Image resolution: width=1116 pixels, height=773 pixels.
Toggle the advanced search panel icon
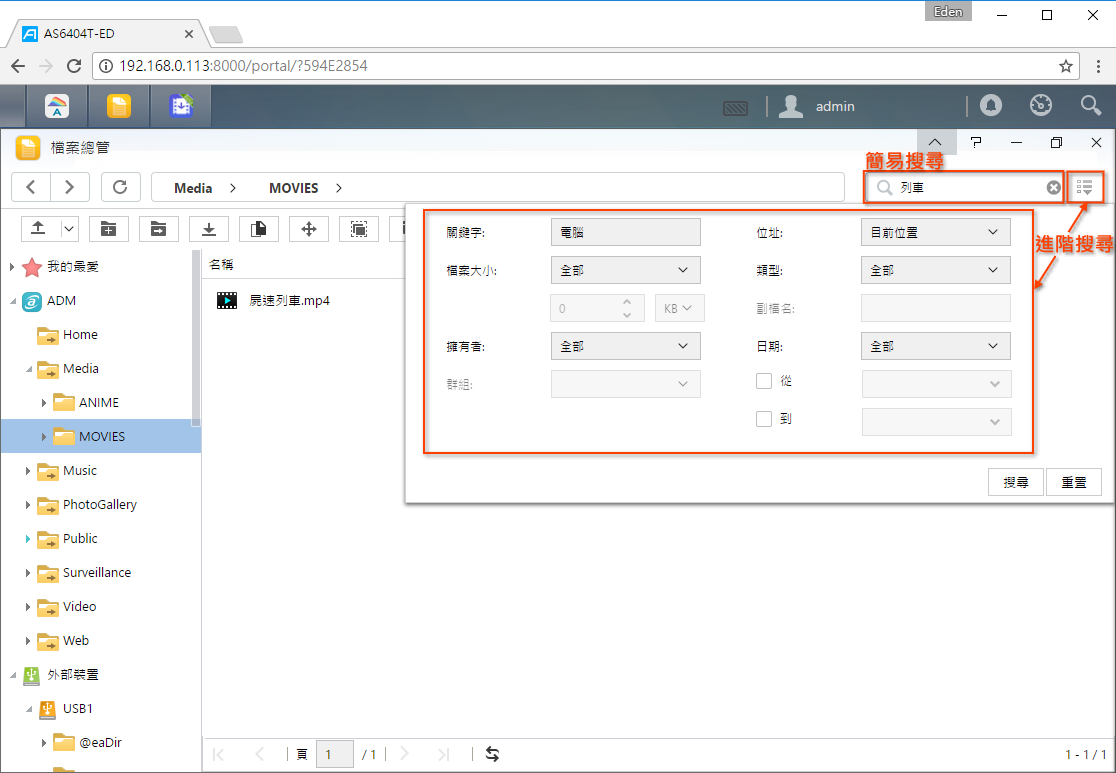coord(1085,187)
